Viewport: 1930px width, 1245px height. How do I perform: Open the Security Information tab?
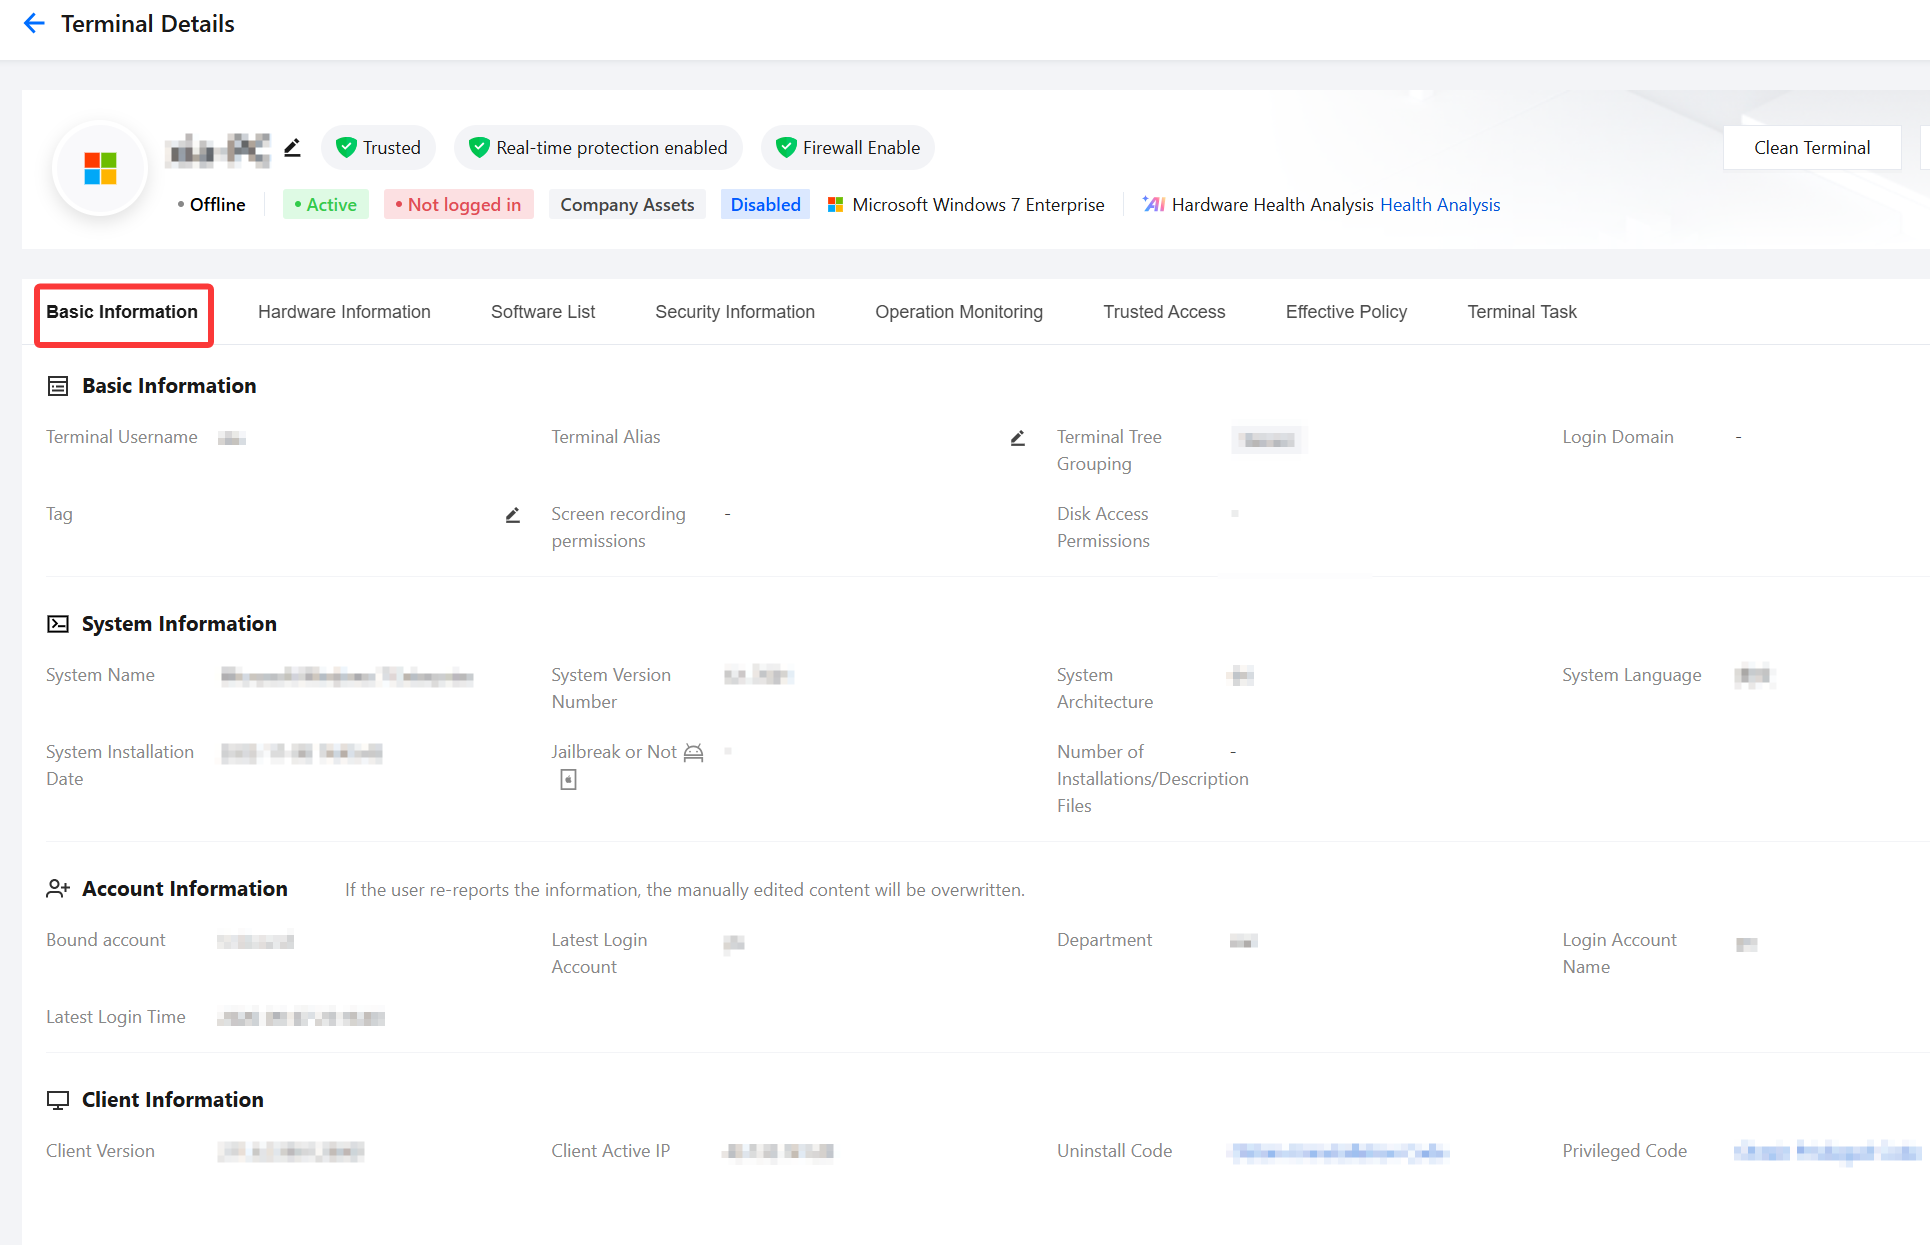(x=735, y=312)
